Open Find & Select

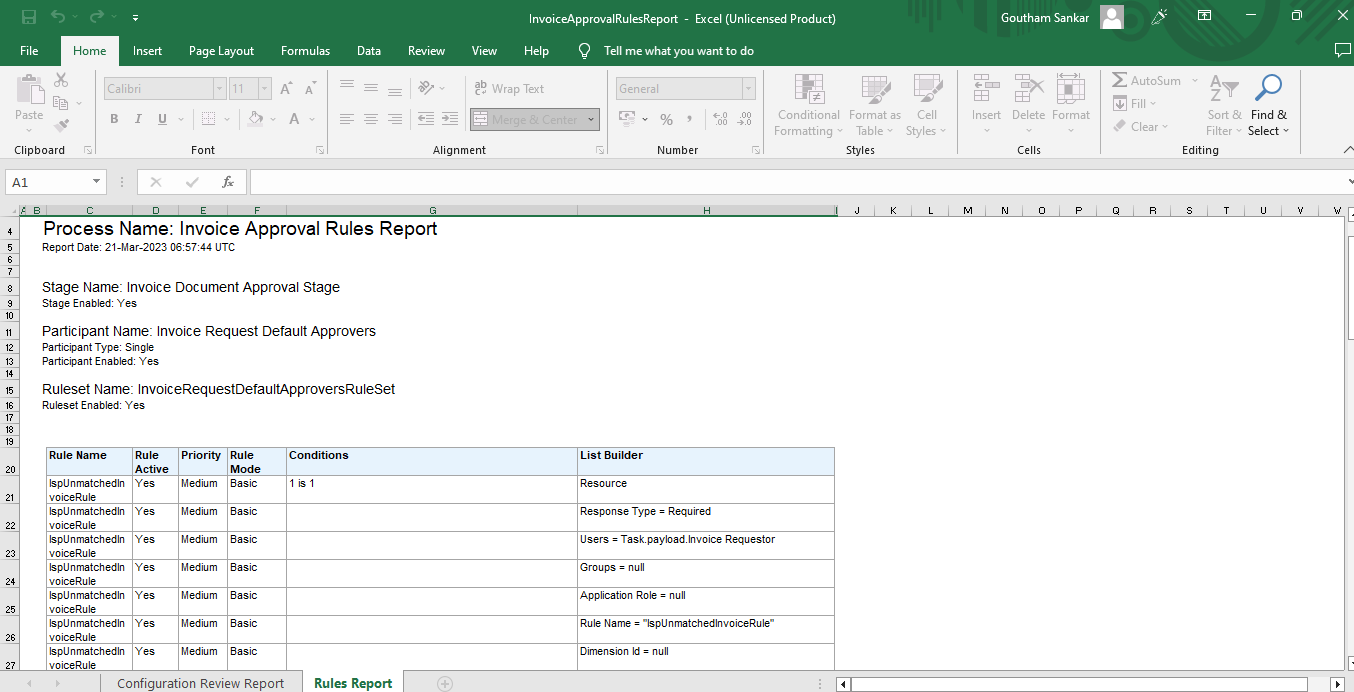pos(1268,105)
